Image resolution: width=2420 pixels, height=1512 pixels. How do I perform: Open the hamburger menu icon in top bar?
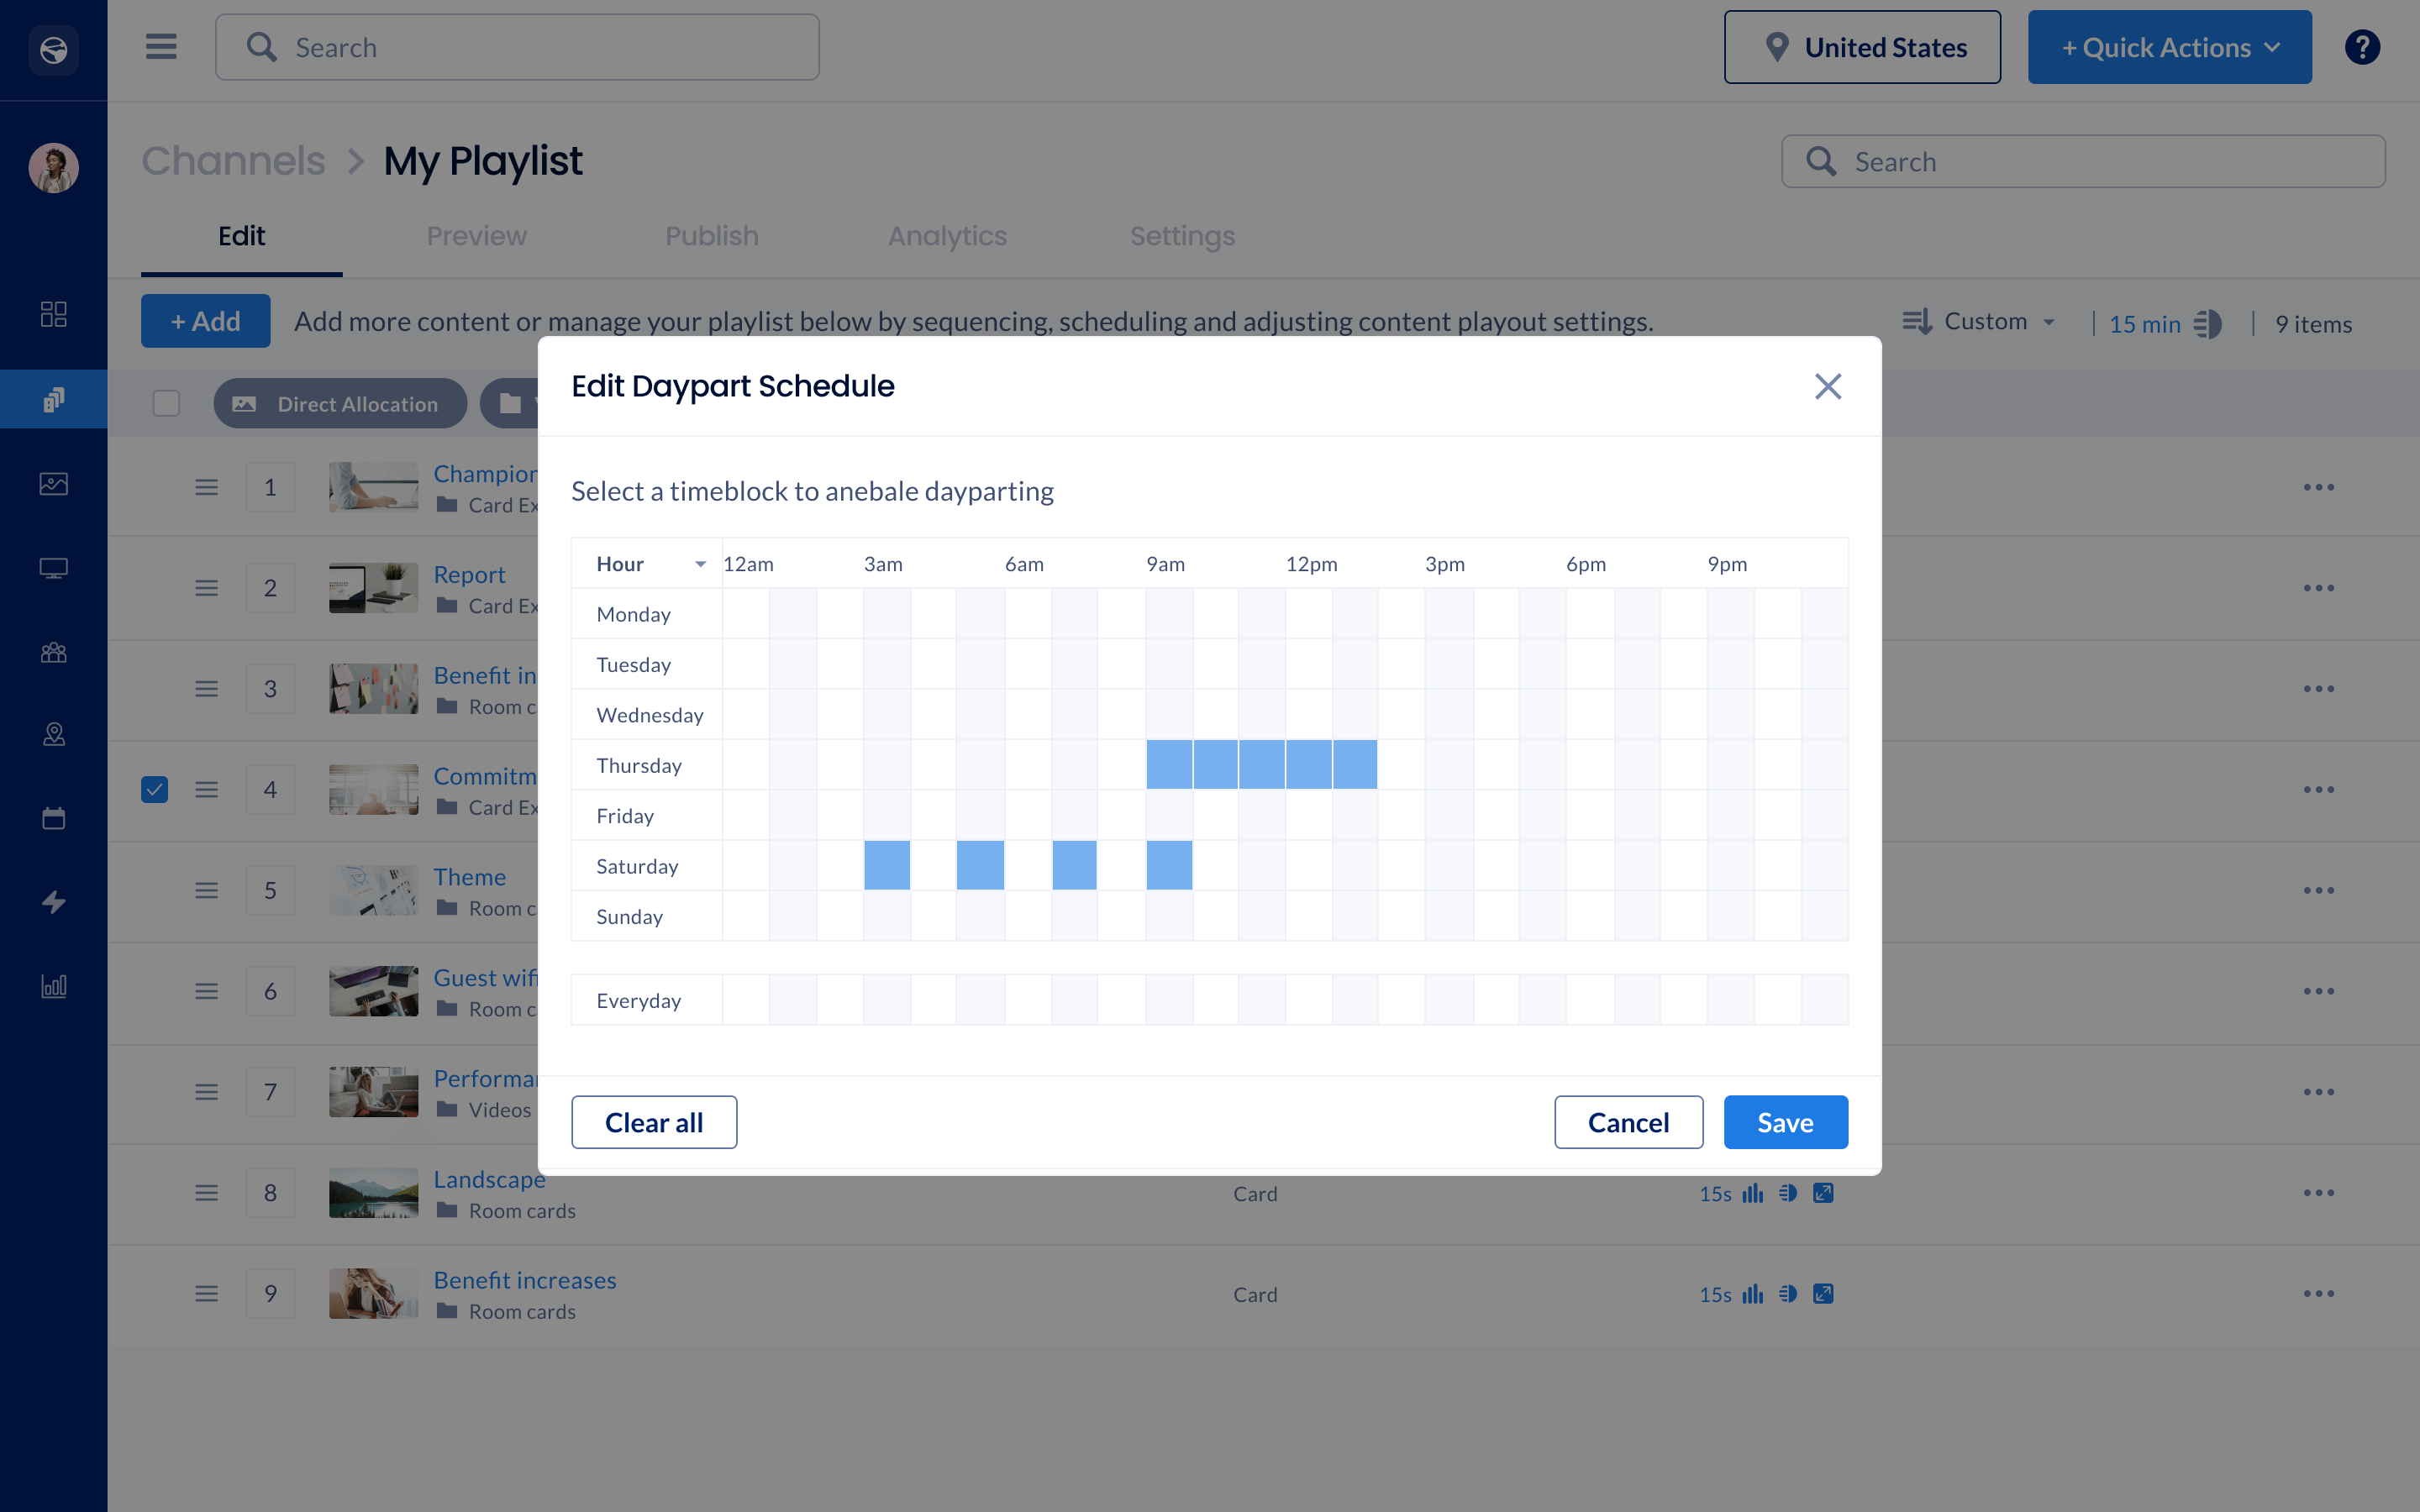point(161,47)
